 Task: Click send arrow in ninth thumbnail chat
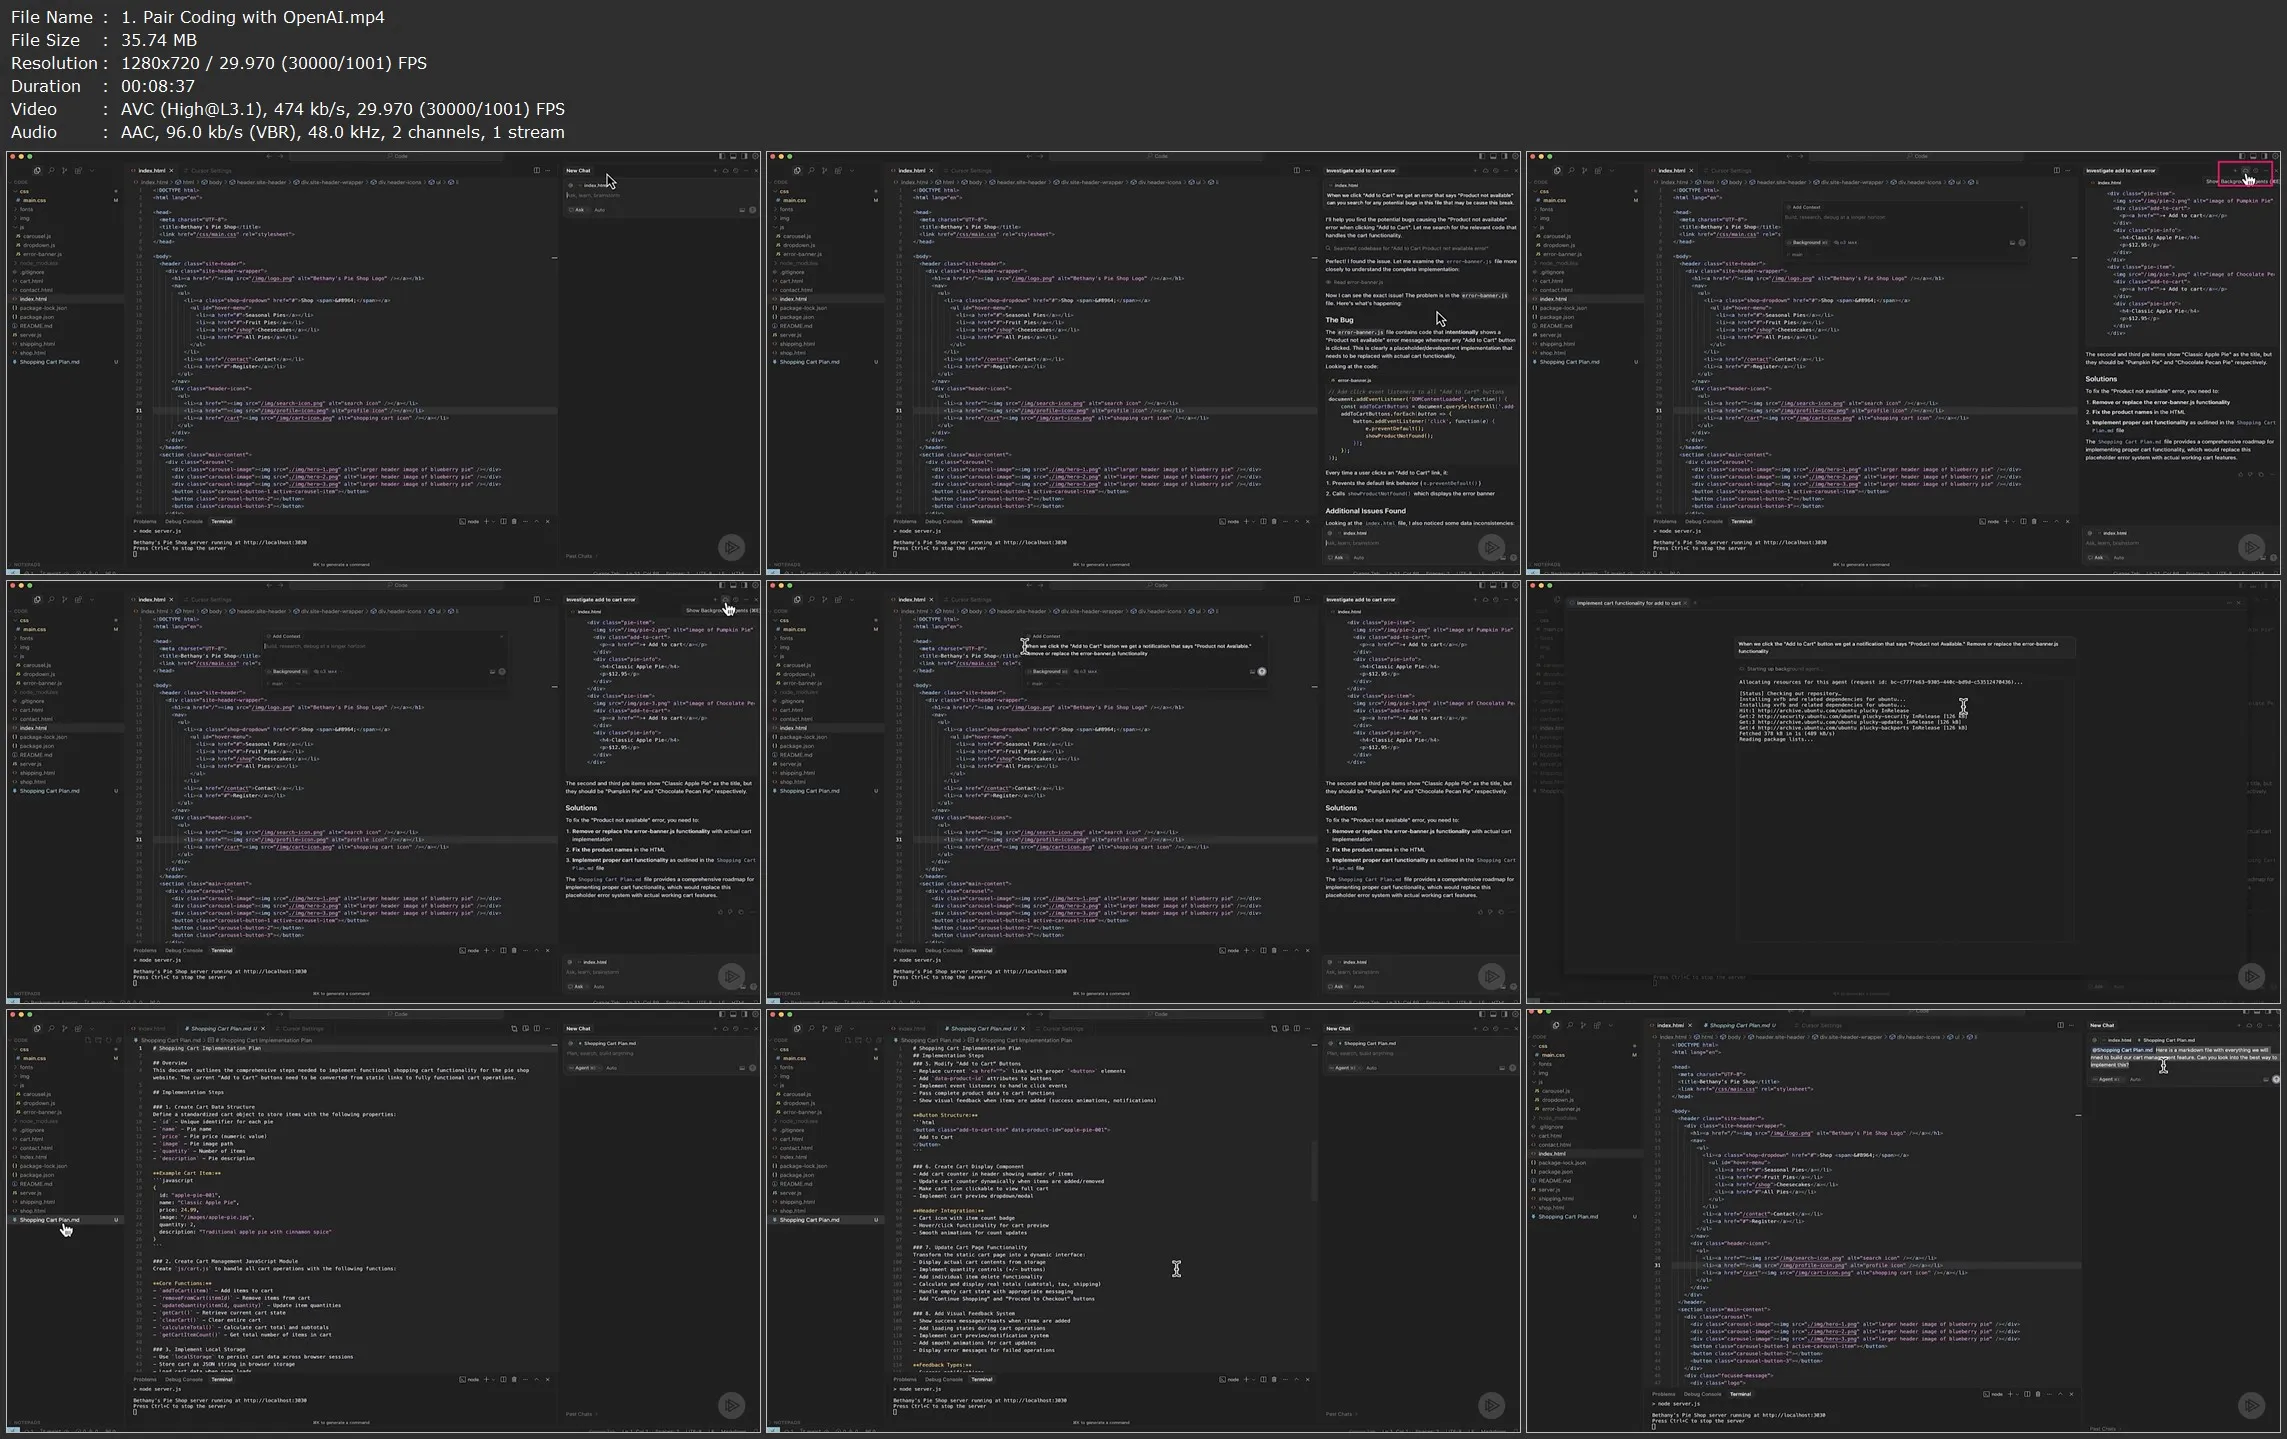coord(2277,1079)
